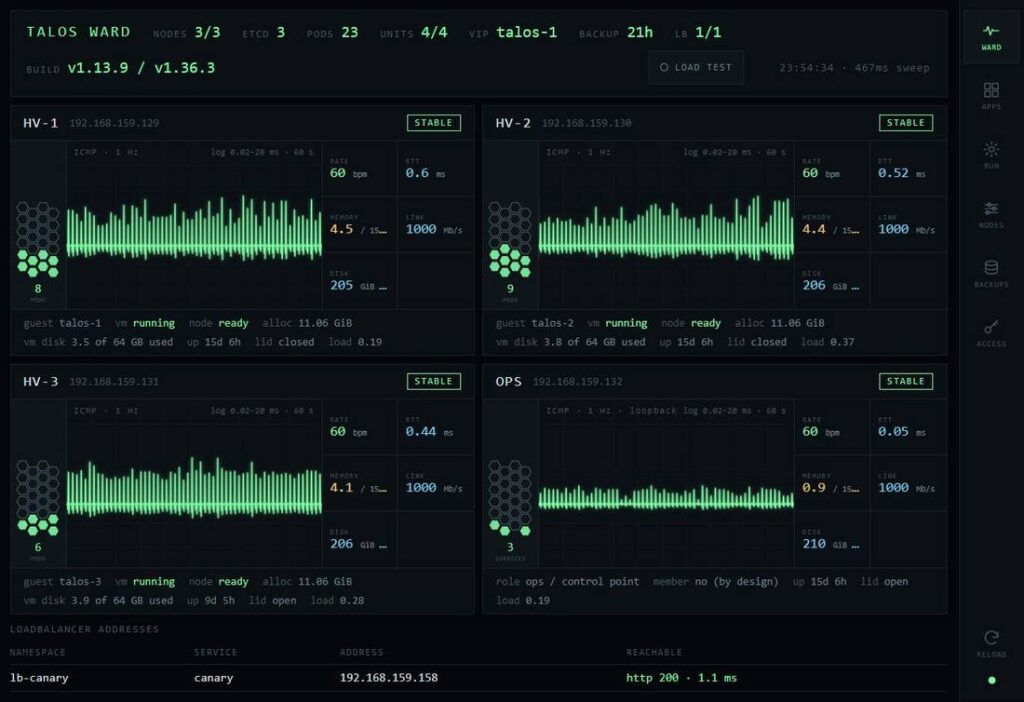Click the guest talos-2 label
Screen dimensions: 1024x702
[x=535, y=323]
